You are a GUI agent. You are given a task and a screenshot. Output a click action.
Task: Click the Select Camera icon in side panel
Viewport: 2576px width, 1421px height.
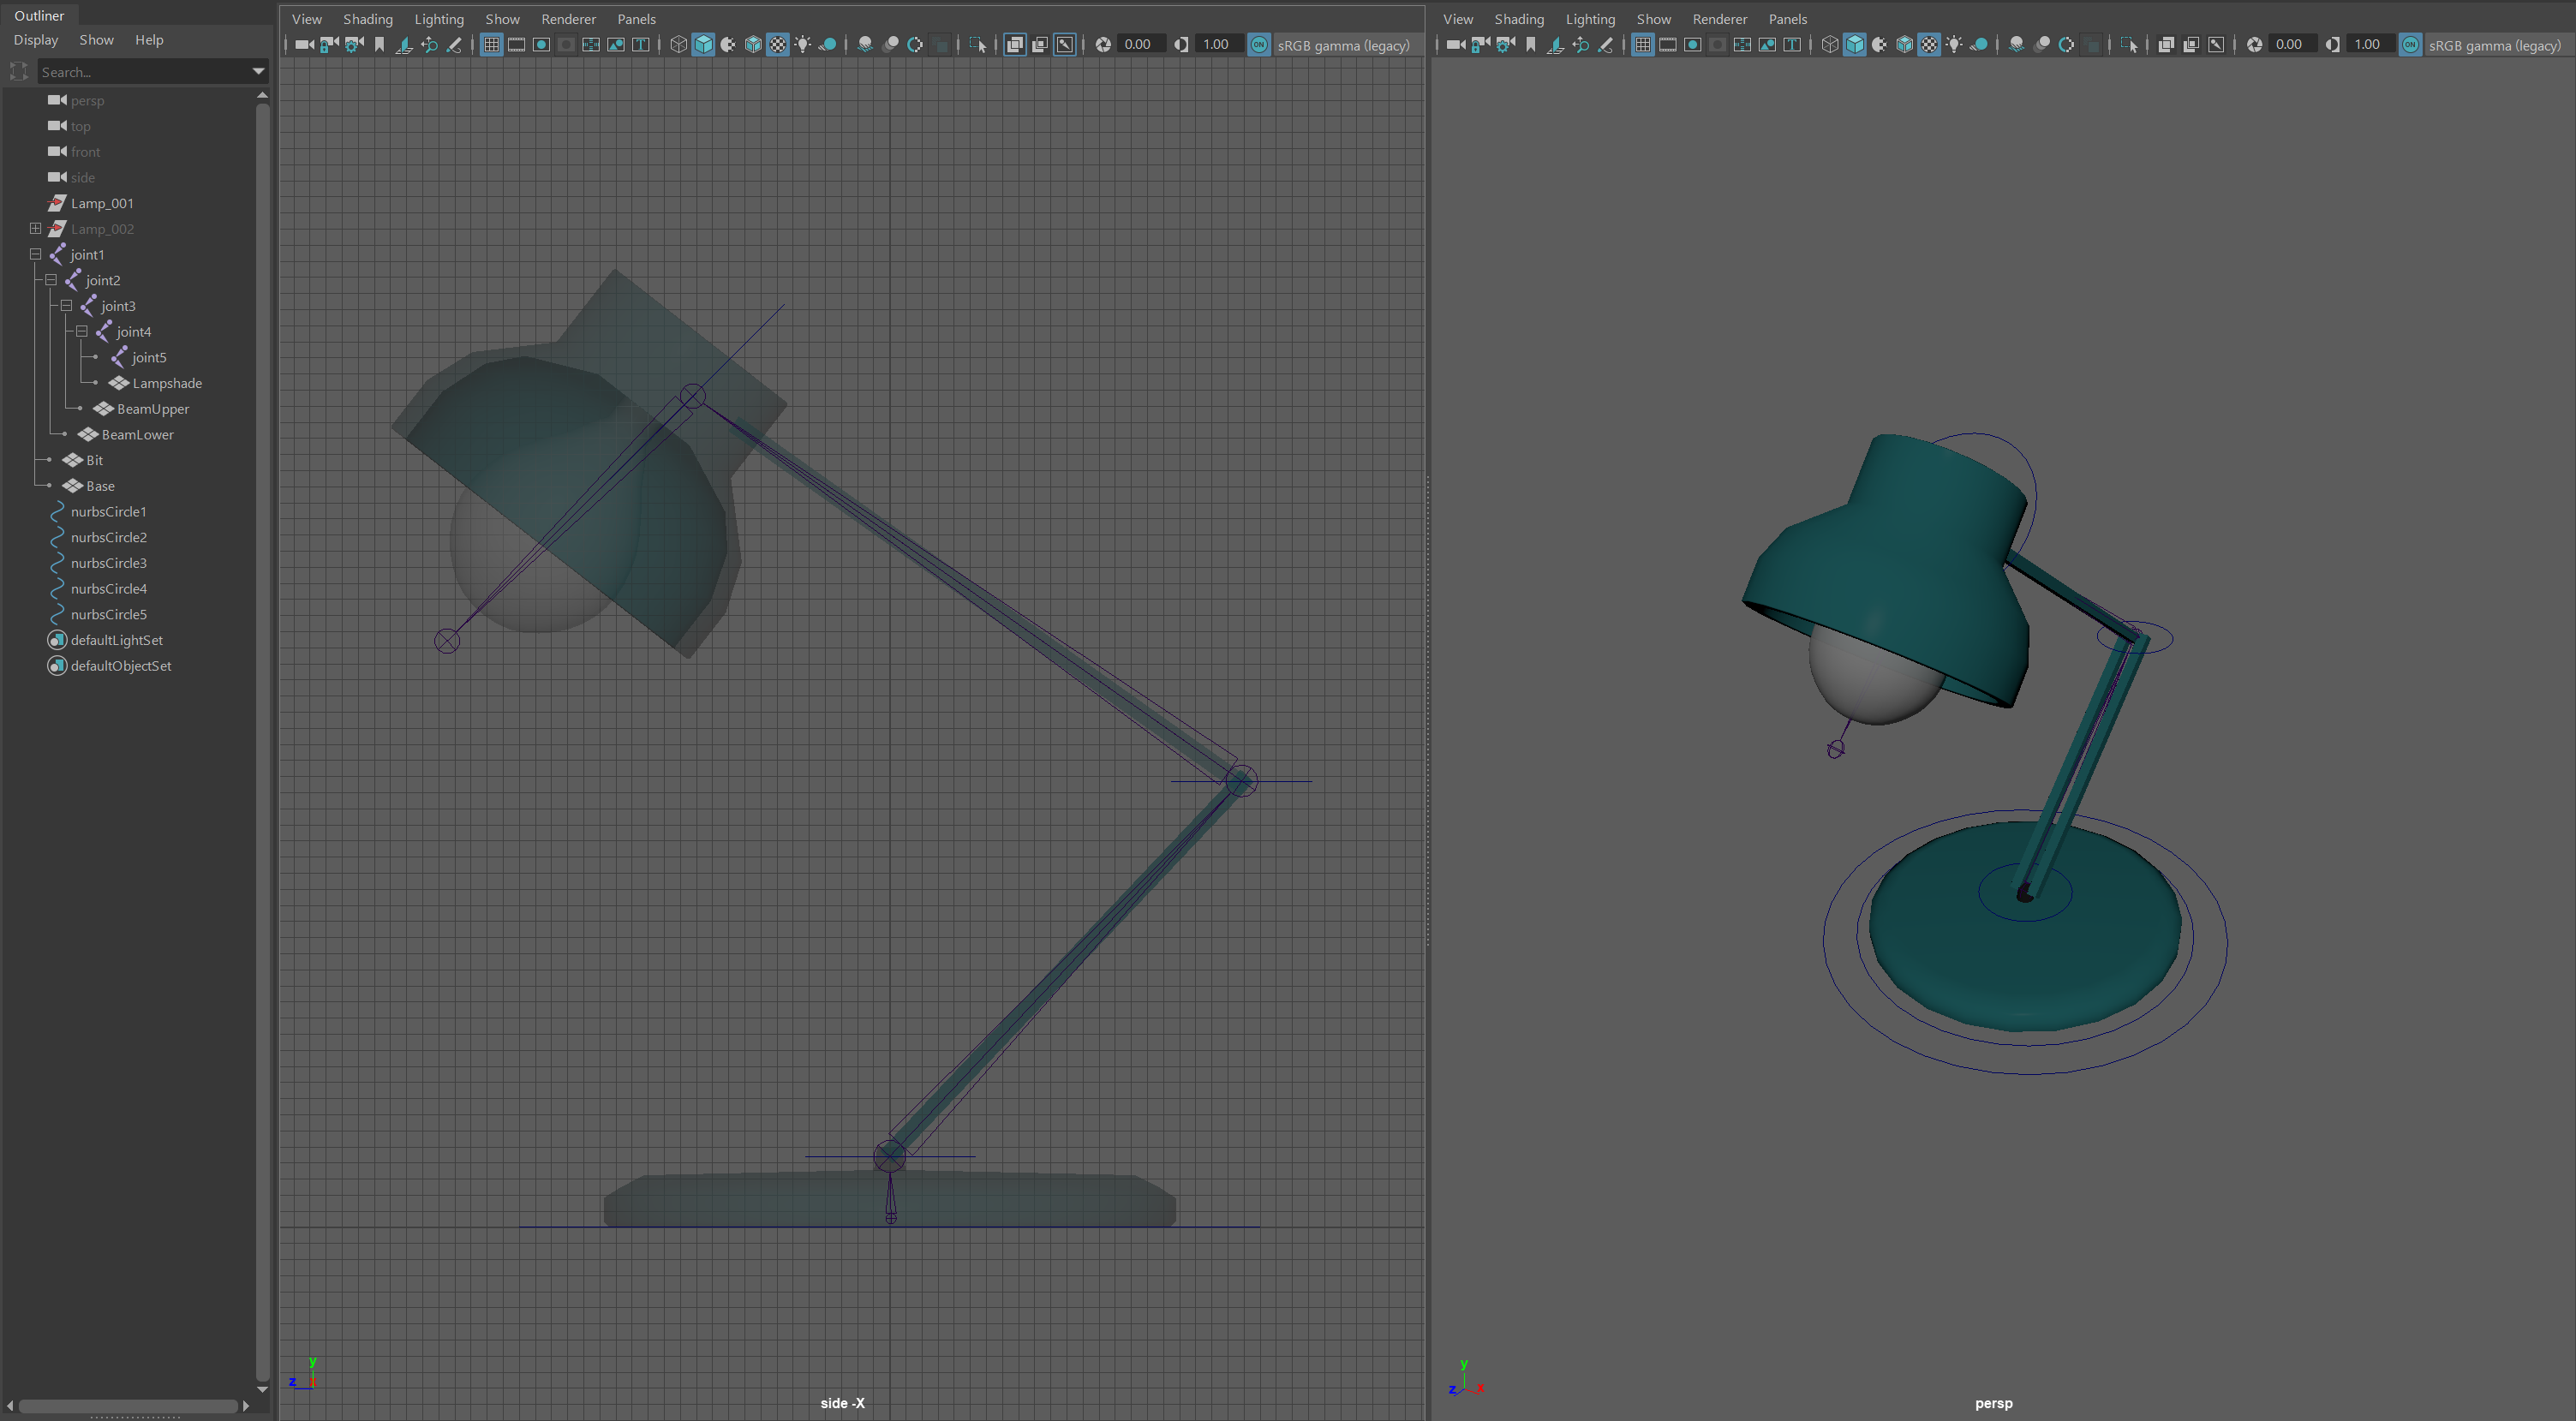coord(304,45)
